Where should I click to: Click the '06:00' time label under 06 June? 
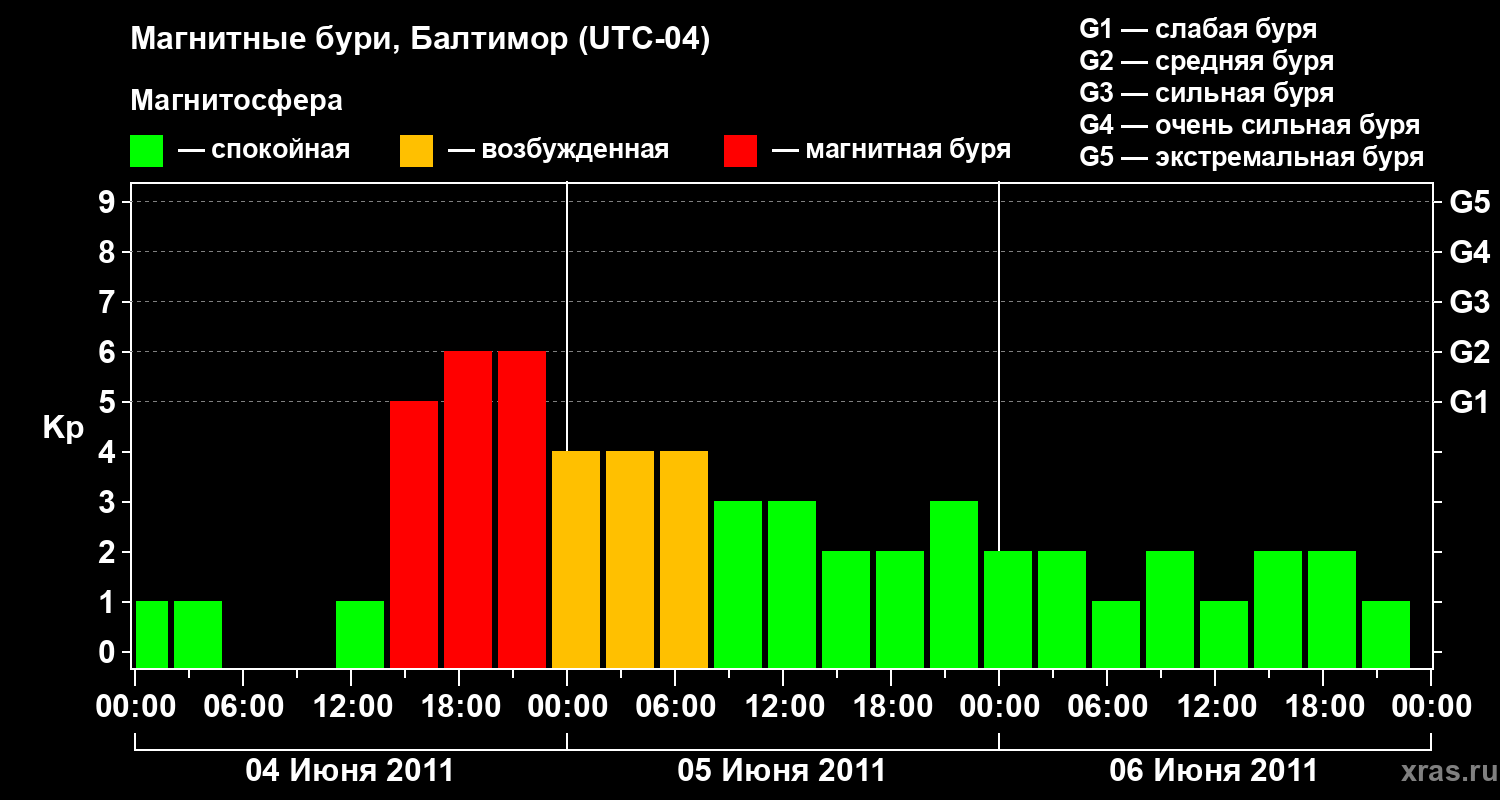tap(1107, 707)
